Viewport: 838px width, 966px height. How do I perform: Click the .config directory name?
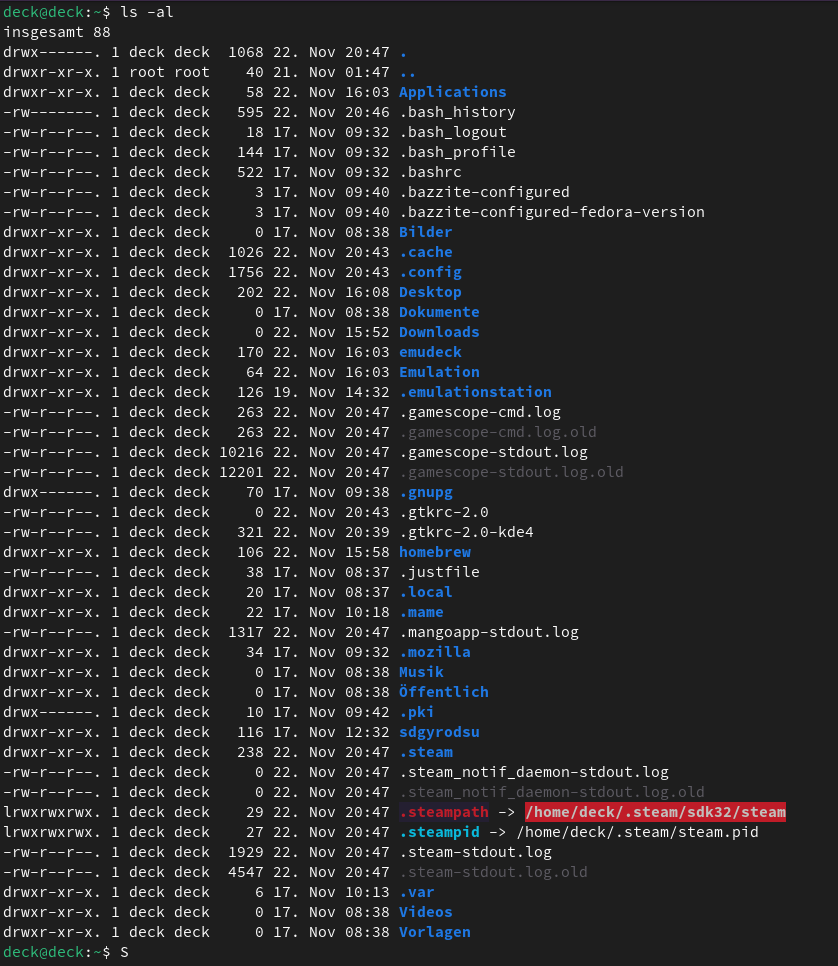point(430,272)
